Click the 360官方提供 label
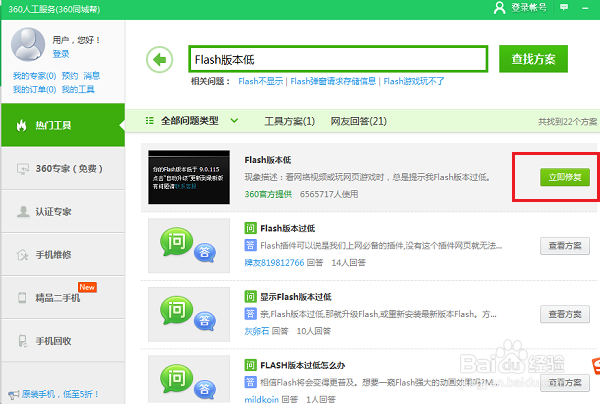This screenshot has height=404, width=600. [x=268, y=194]
